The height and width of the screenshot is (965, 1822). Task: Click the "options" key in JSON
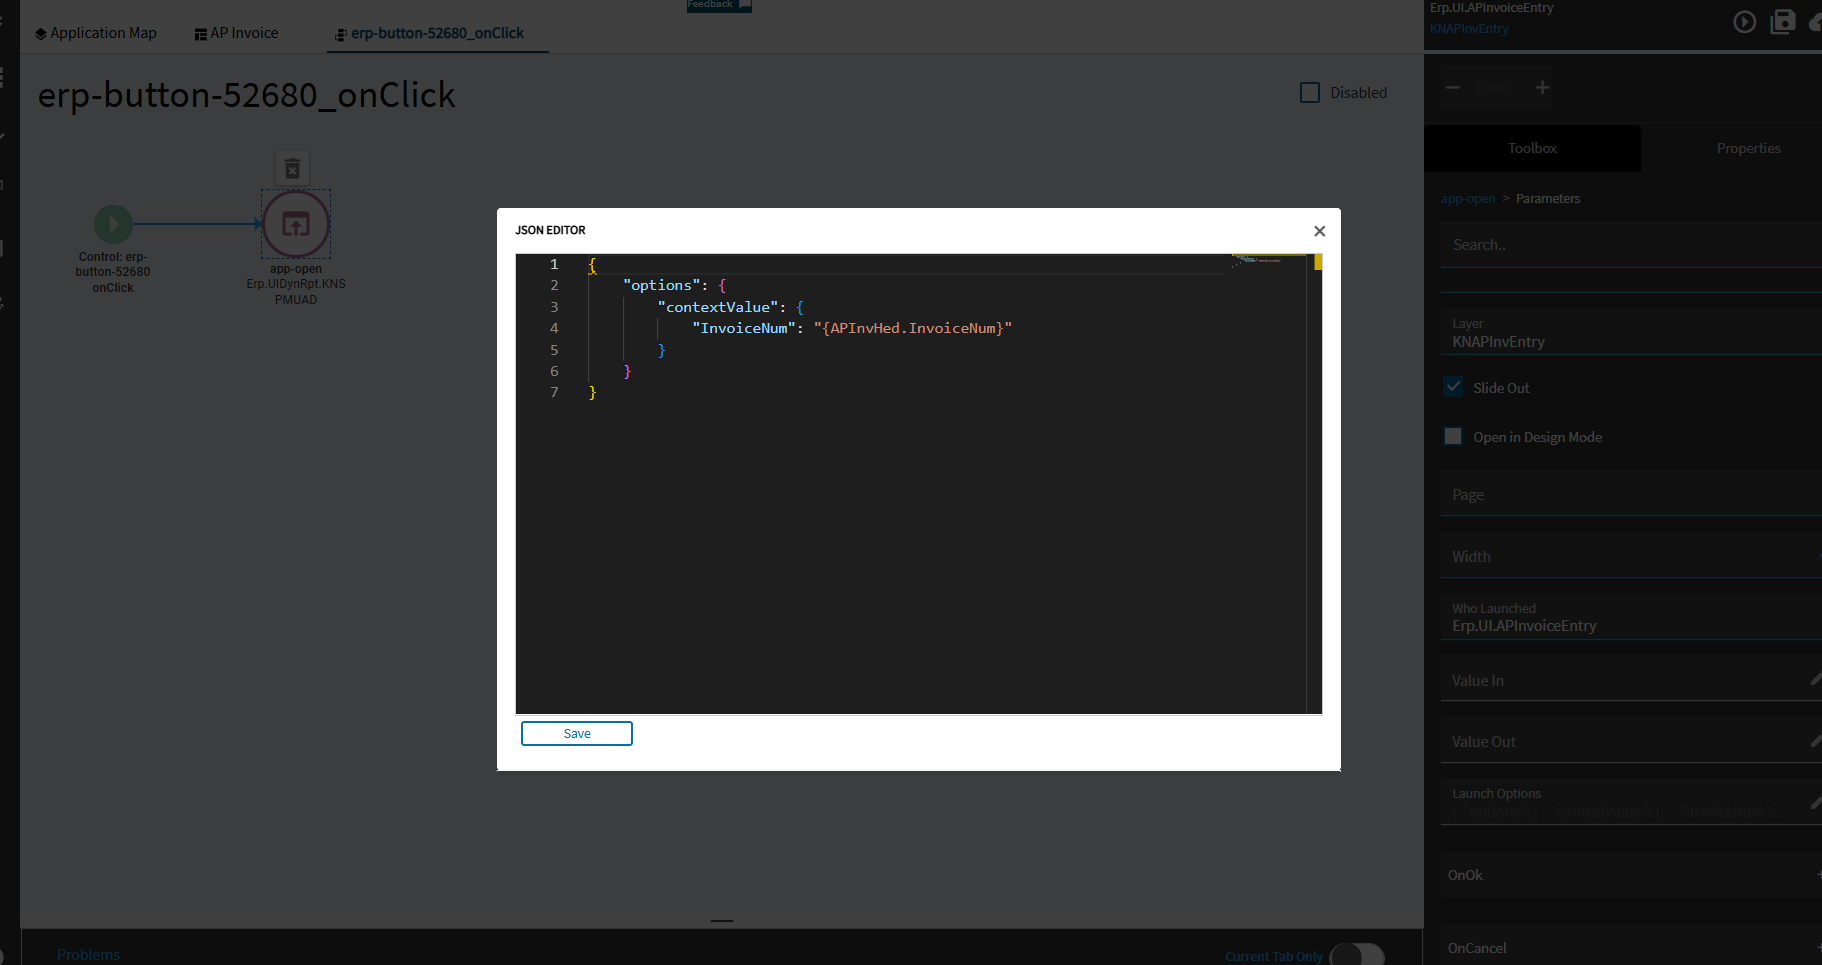[x=661, y=286]
